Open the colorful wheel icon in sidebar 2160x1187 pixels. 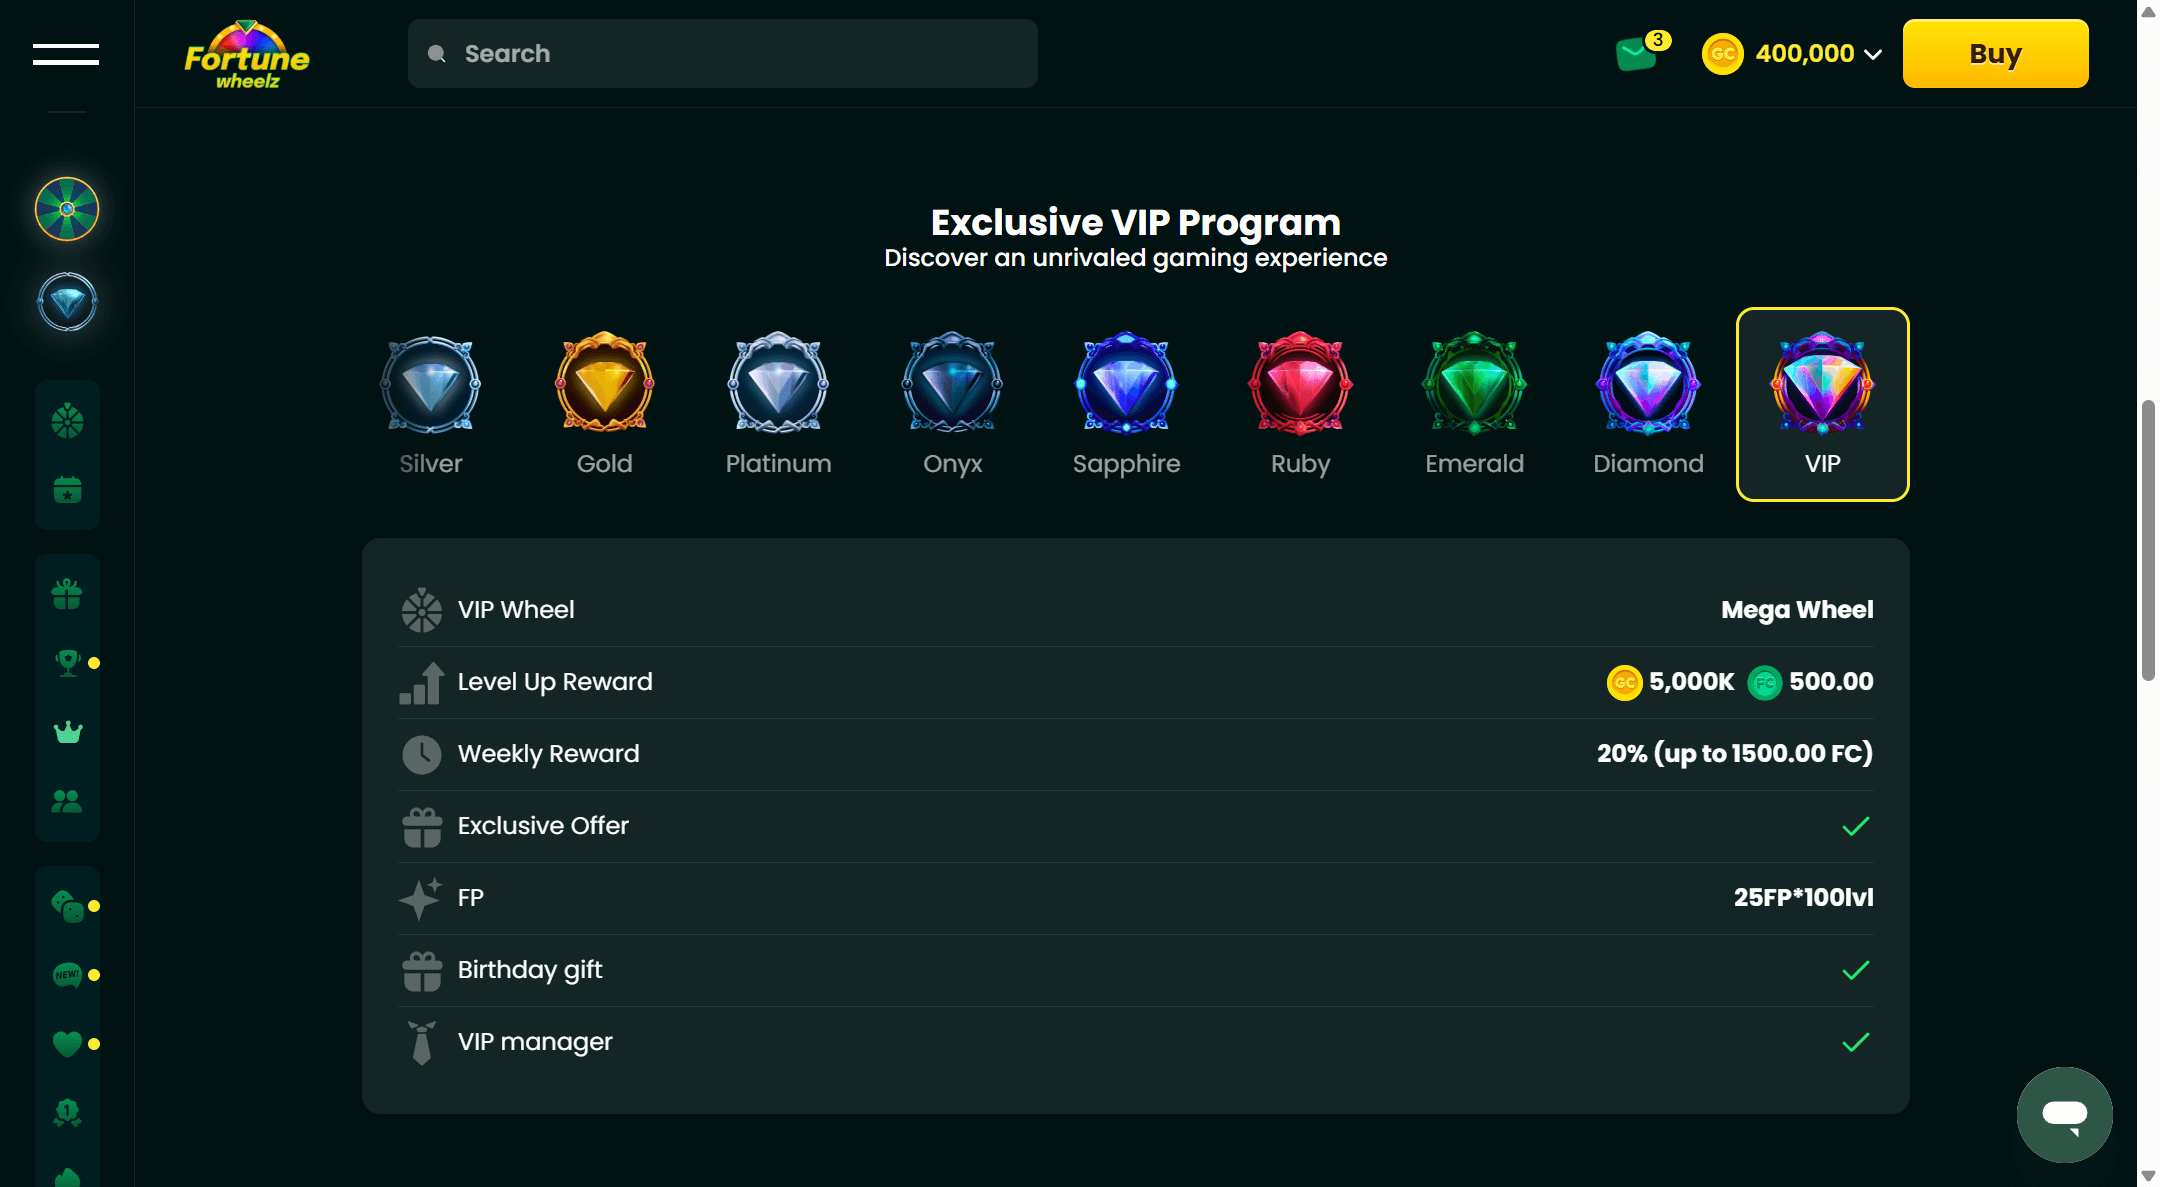pyautogui.click(x=67, y=209)
